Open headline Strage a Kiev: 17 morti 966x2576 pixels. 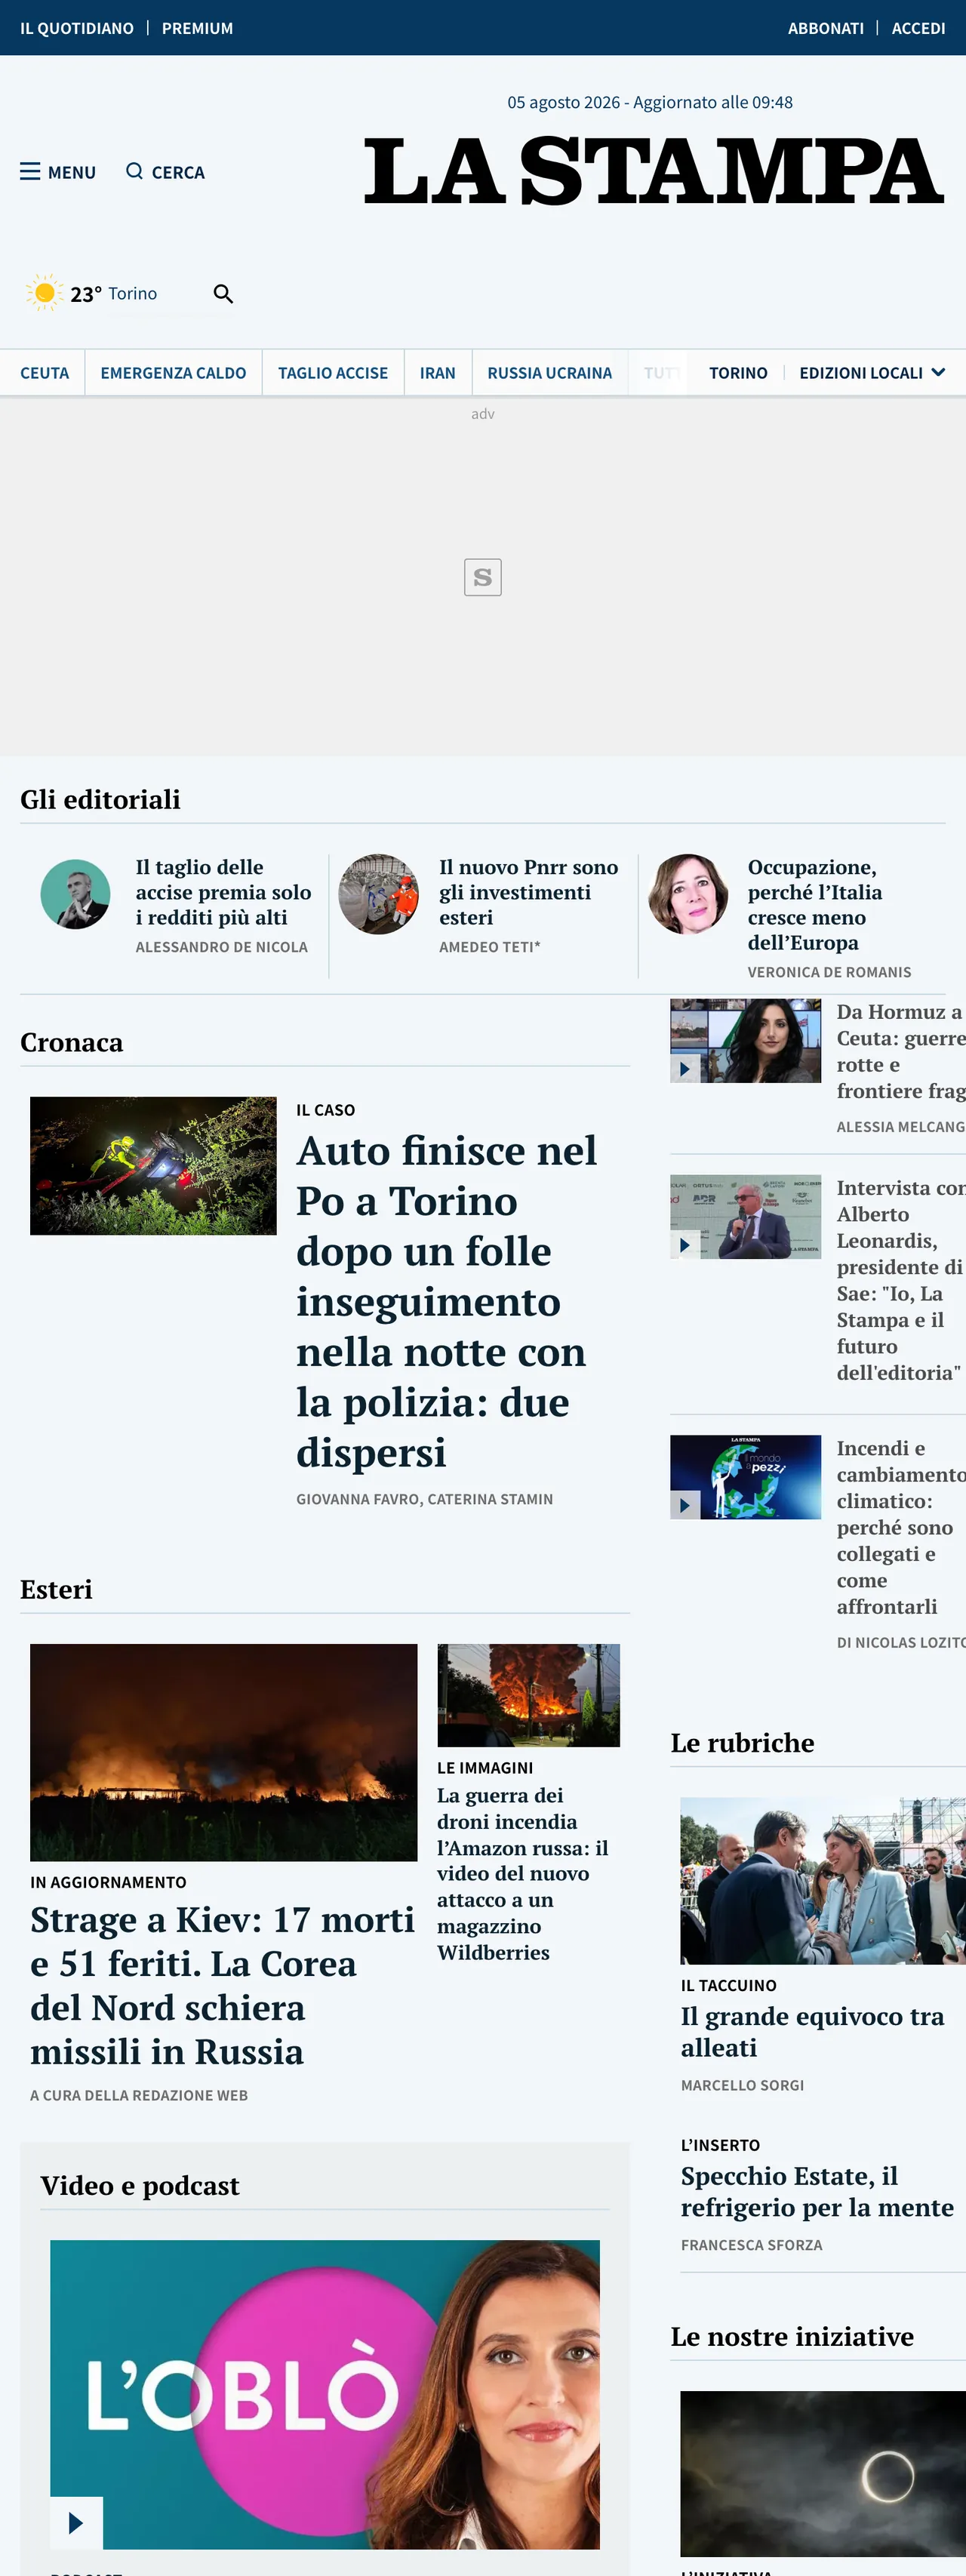[222, 1985]
